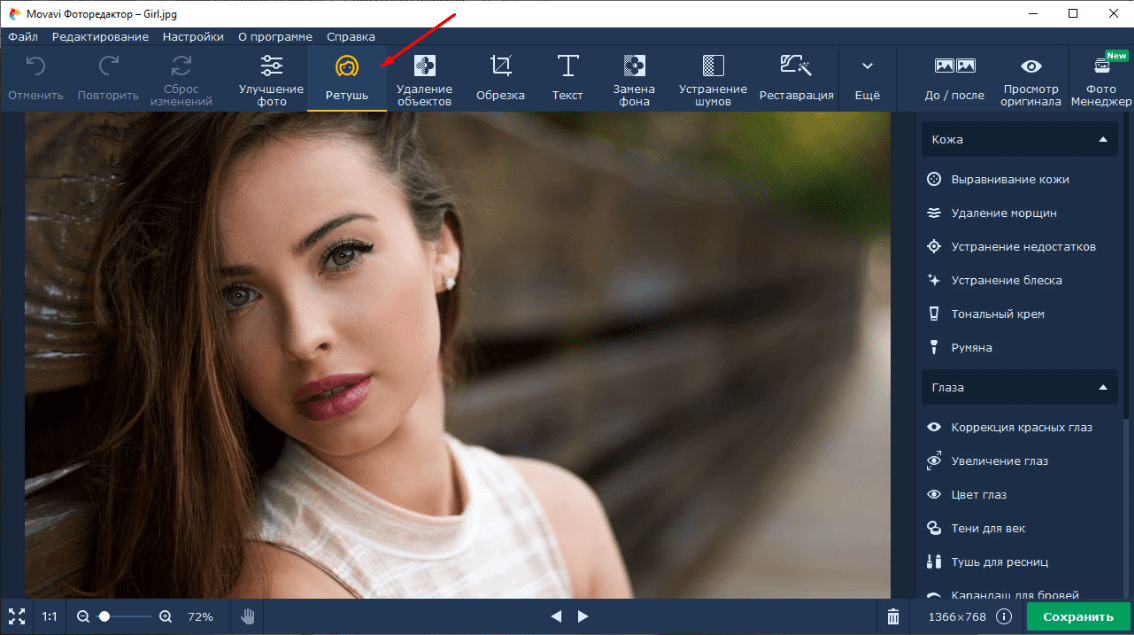Collapse the Кожа section
Image resolution: width=1134 pixels, height=635 pixels.
point(1102,140)
